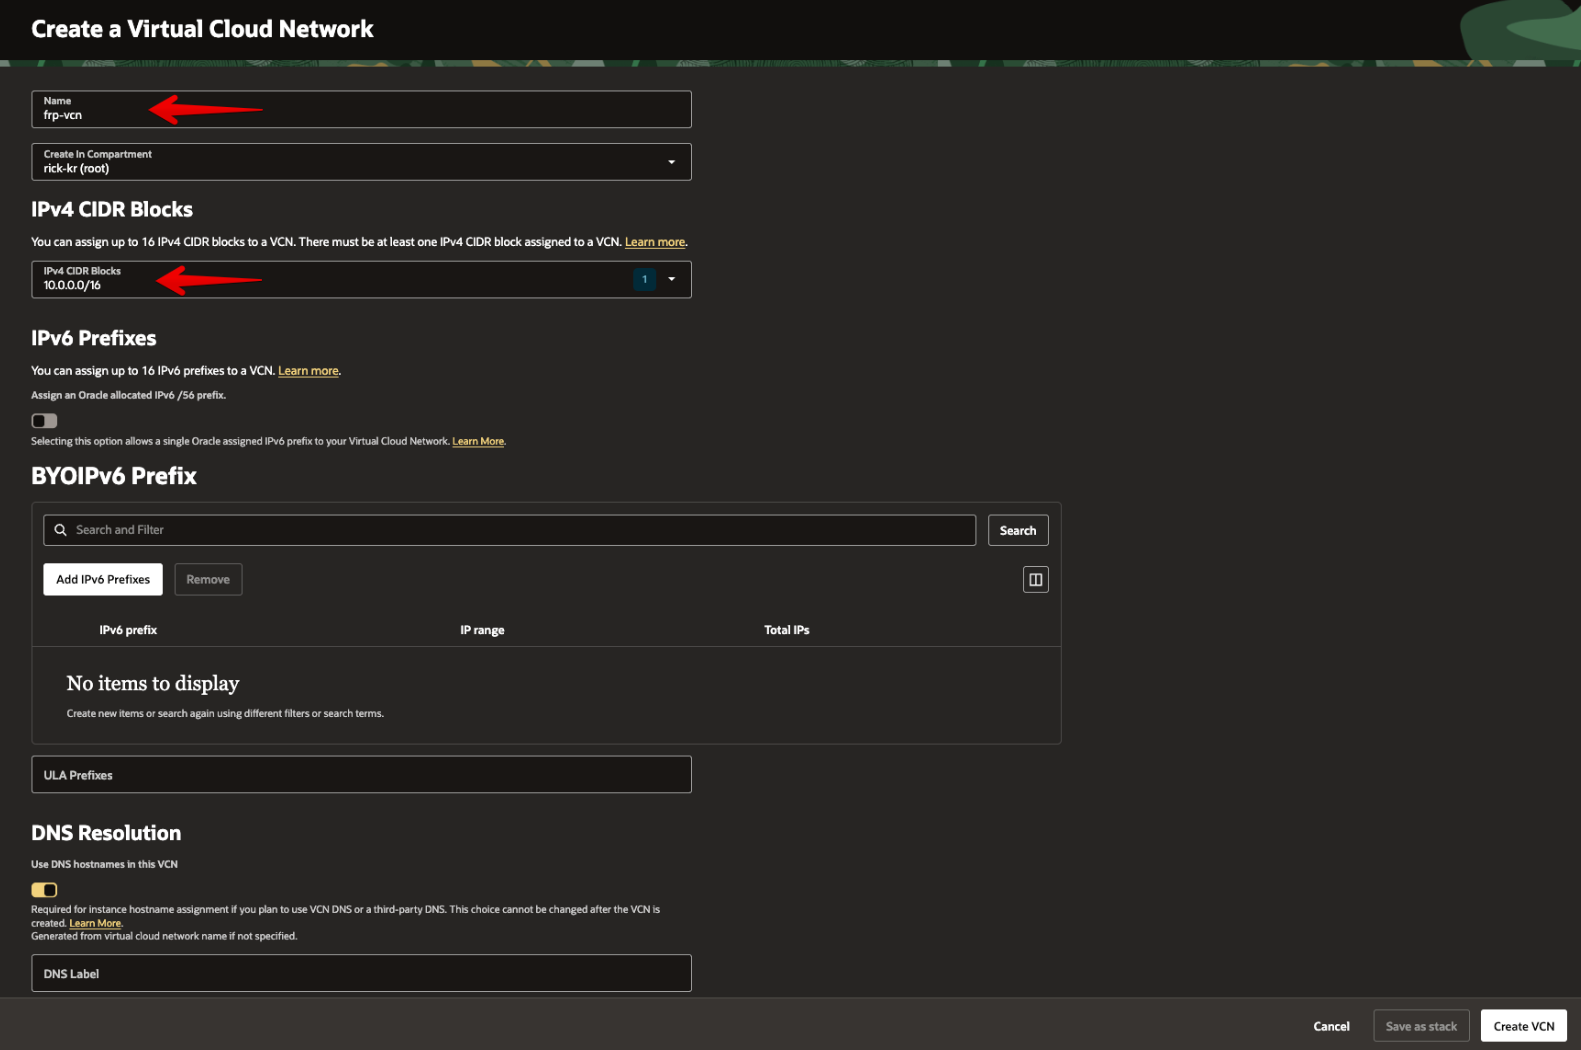Click the Add IPv6 Prefixes button

[103, 579]
